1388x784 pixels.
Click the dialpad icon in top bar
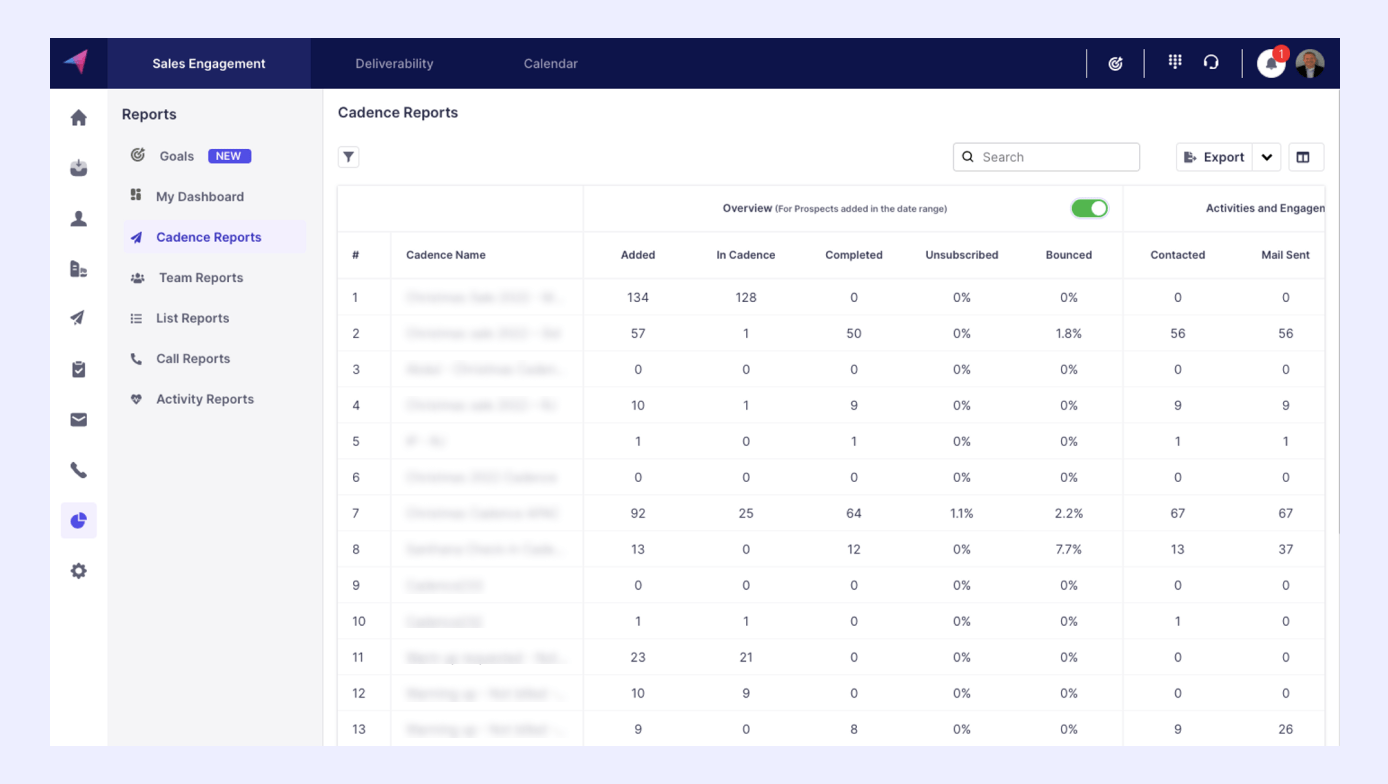tap(1175, 62)
